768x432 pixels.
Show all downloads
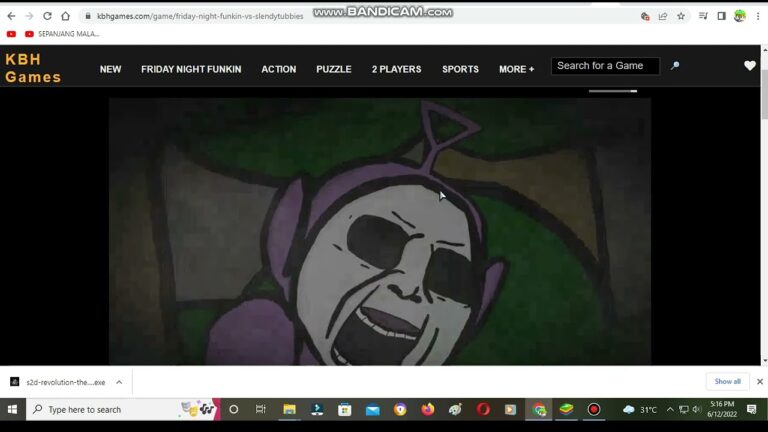point(727,382)
